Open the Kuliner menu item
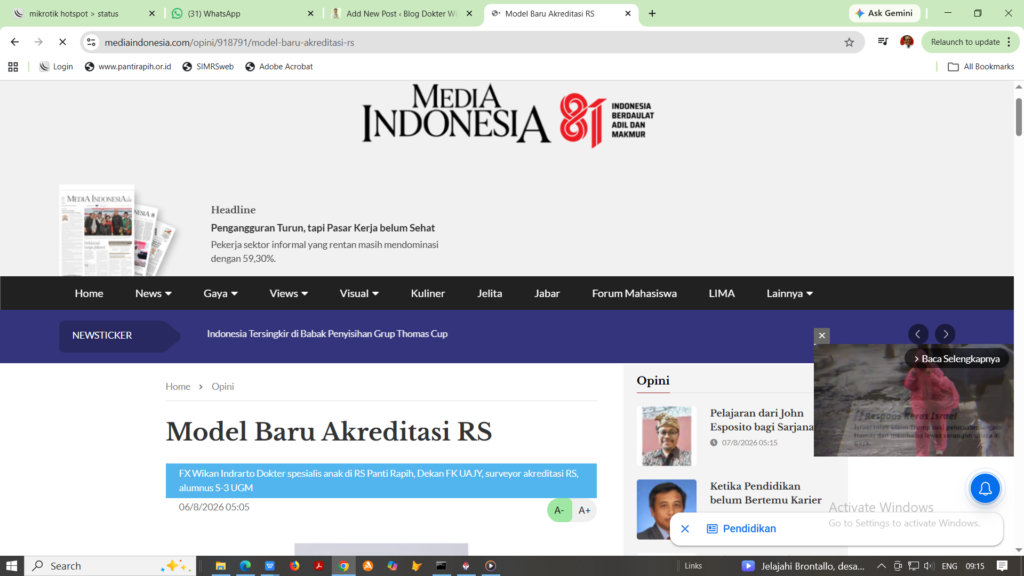This screenshot has height=576, width=1024. pos(428,293)
